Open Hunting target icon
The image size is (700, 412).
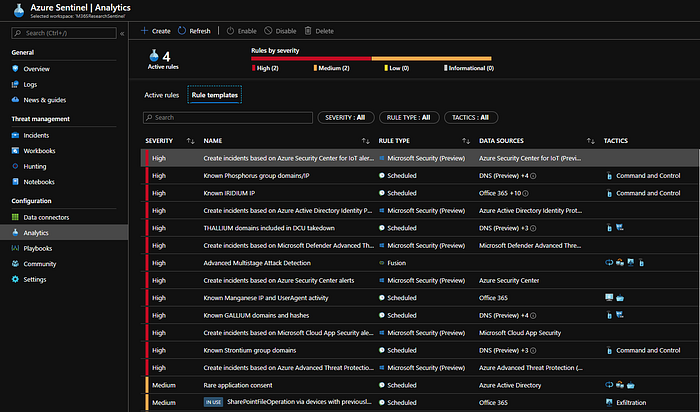15,166
